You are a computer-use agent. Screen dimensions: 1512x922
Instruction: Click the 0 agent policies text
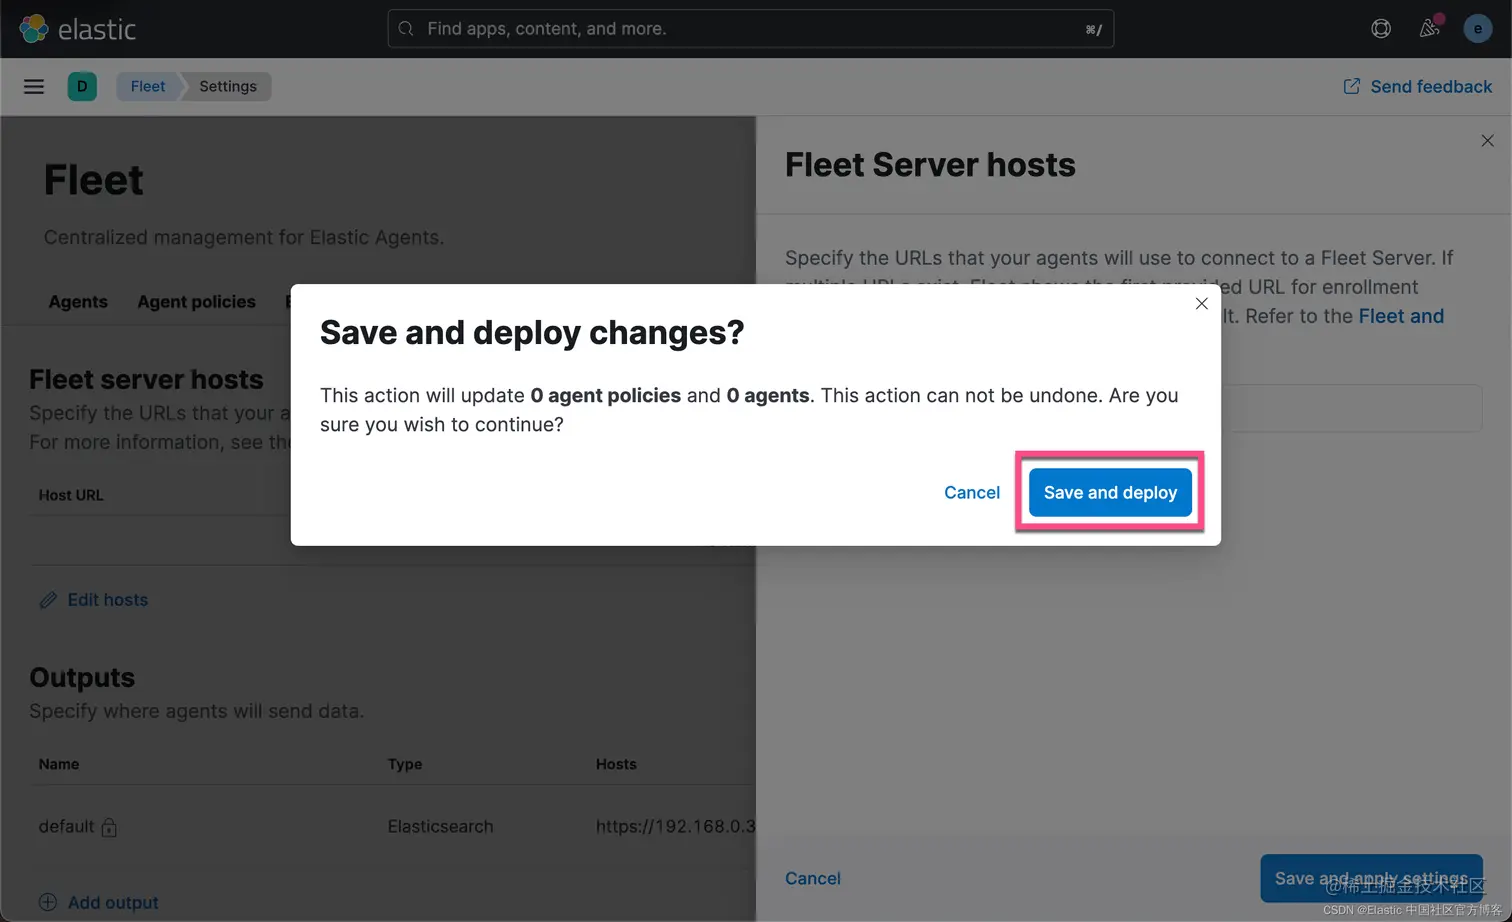606,396
